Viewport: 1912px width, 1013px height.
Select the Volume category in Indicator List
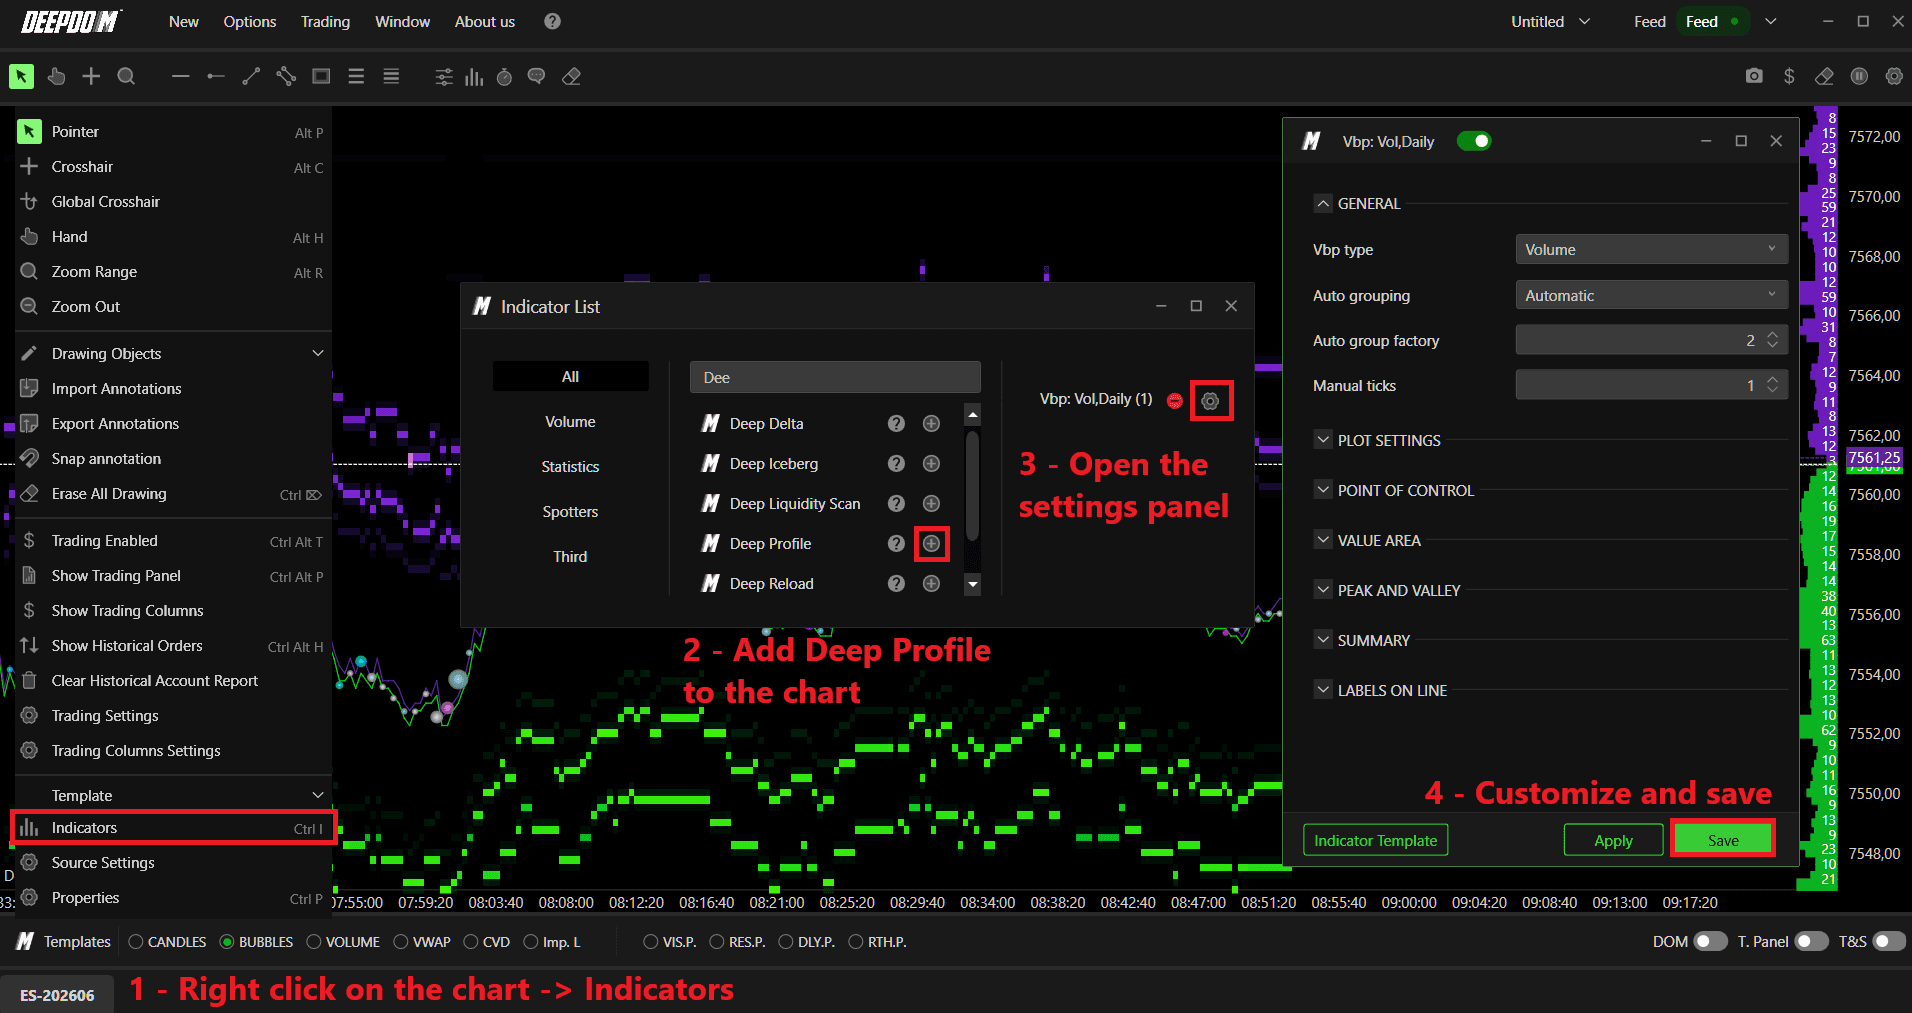click(x=570, y=422)
